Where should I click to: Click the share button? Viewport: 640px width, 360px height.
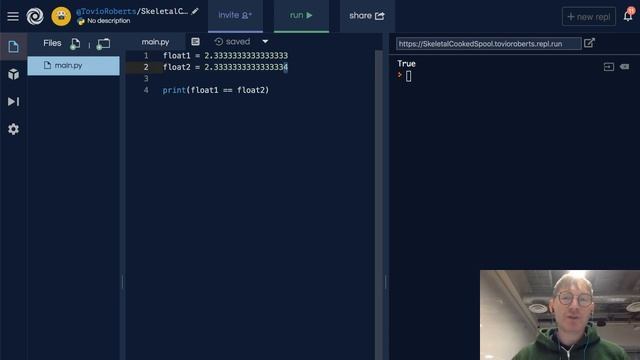367,16
